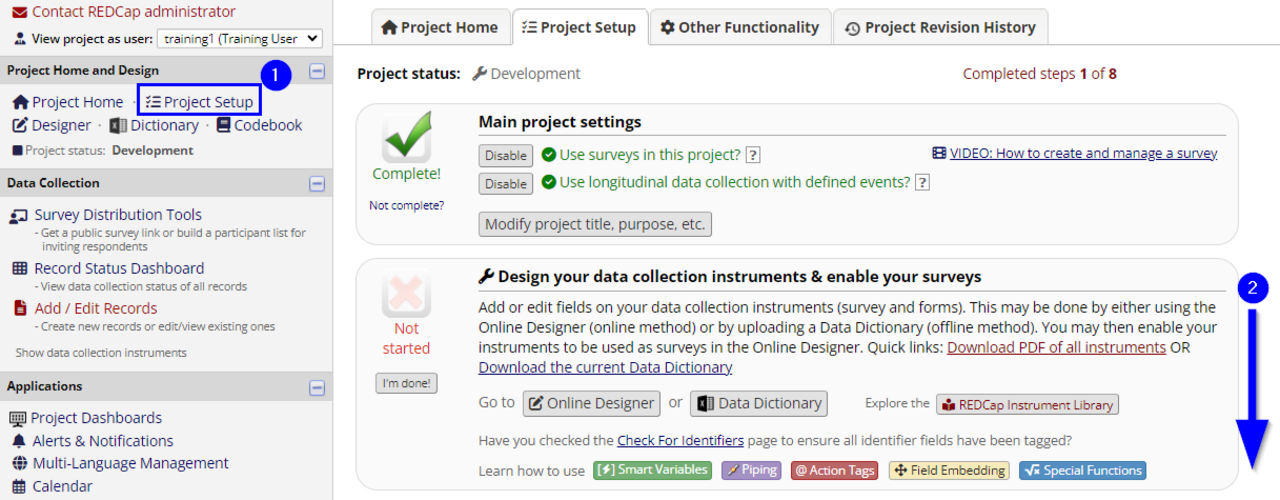
Task: Download the current Data Dictionary link
Action: pos(605,368)
